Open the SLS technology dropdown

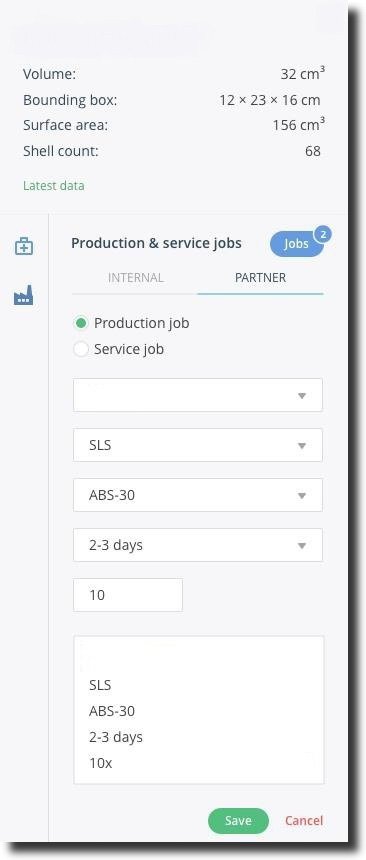click(198, 445)
